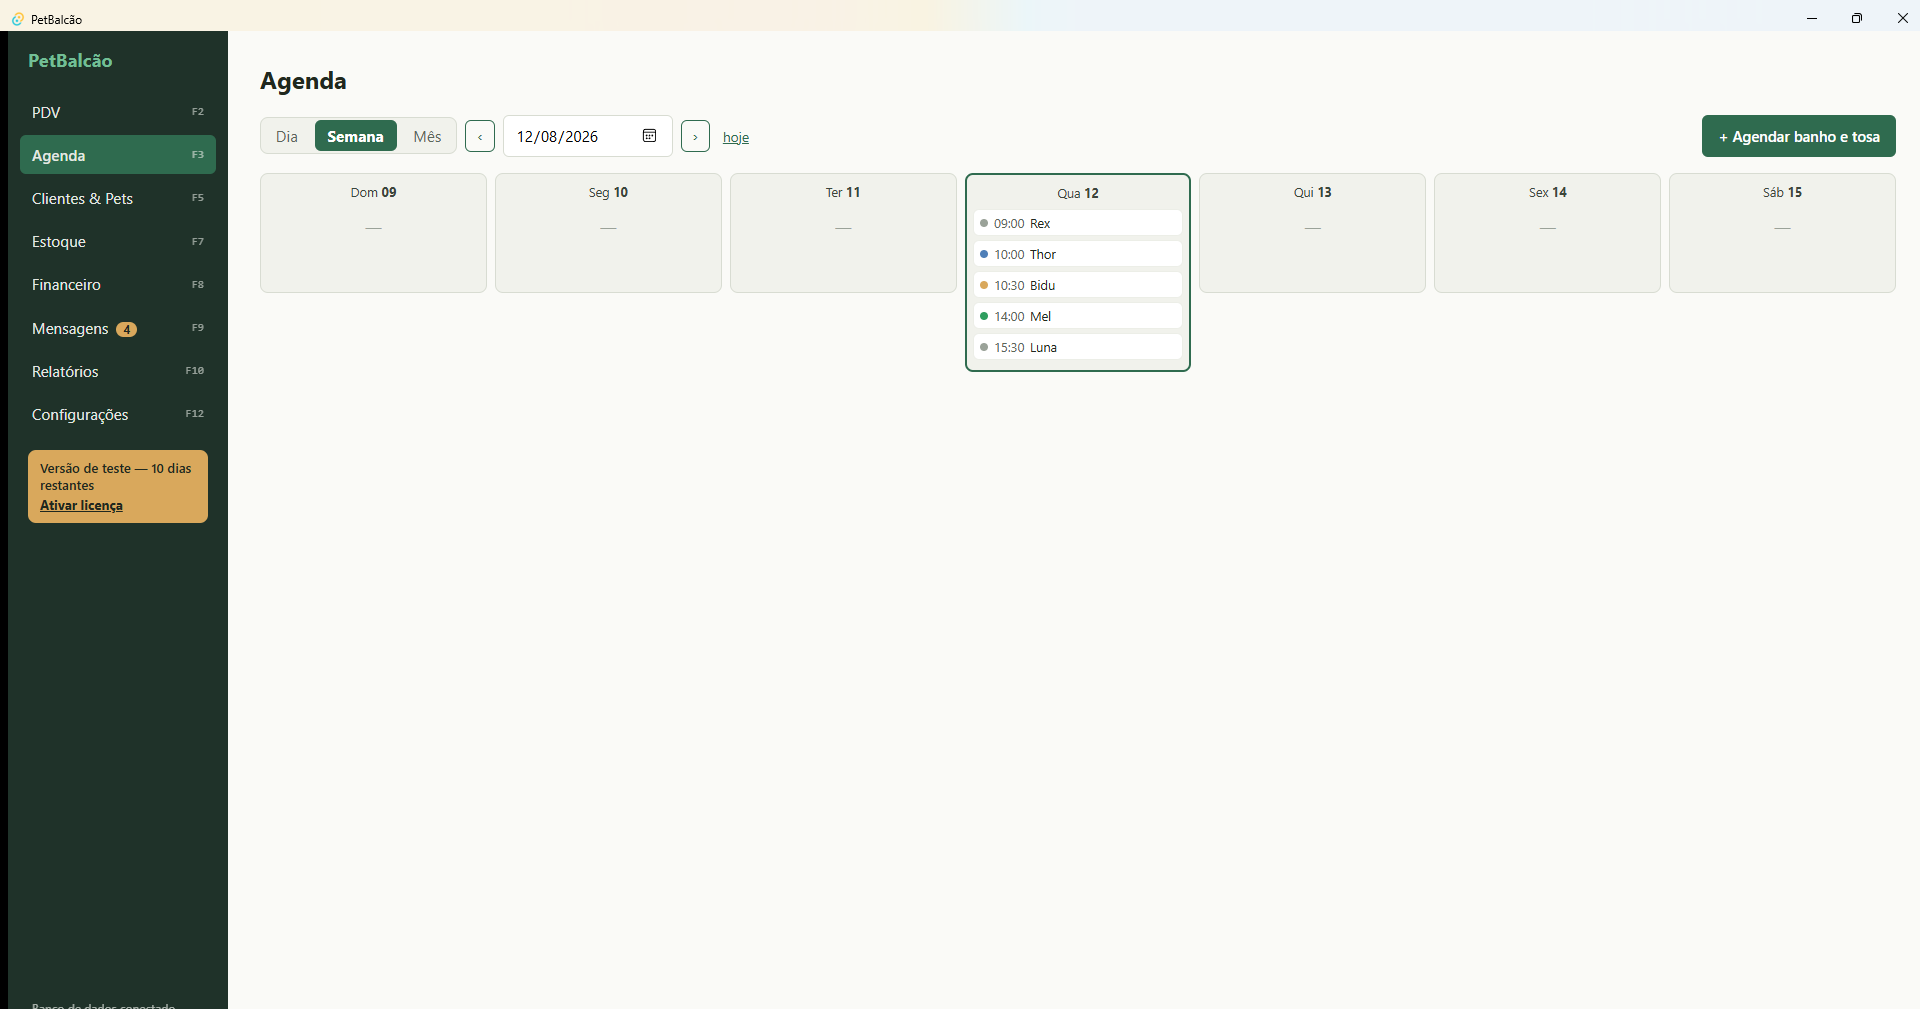The height and width of the screenshot is (1009, 1920).
Task: Click the Agenda page heading
Action: pos(303,81)
